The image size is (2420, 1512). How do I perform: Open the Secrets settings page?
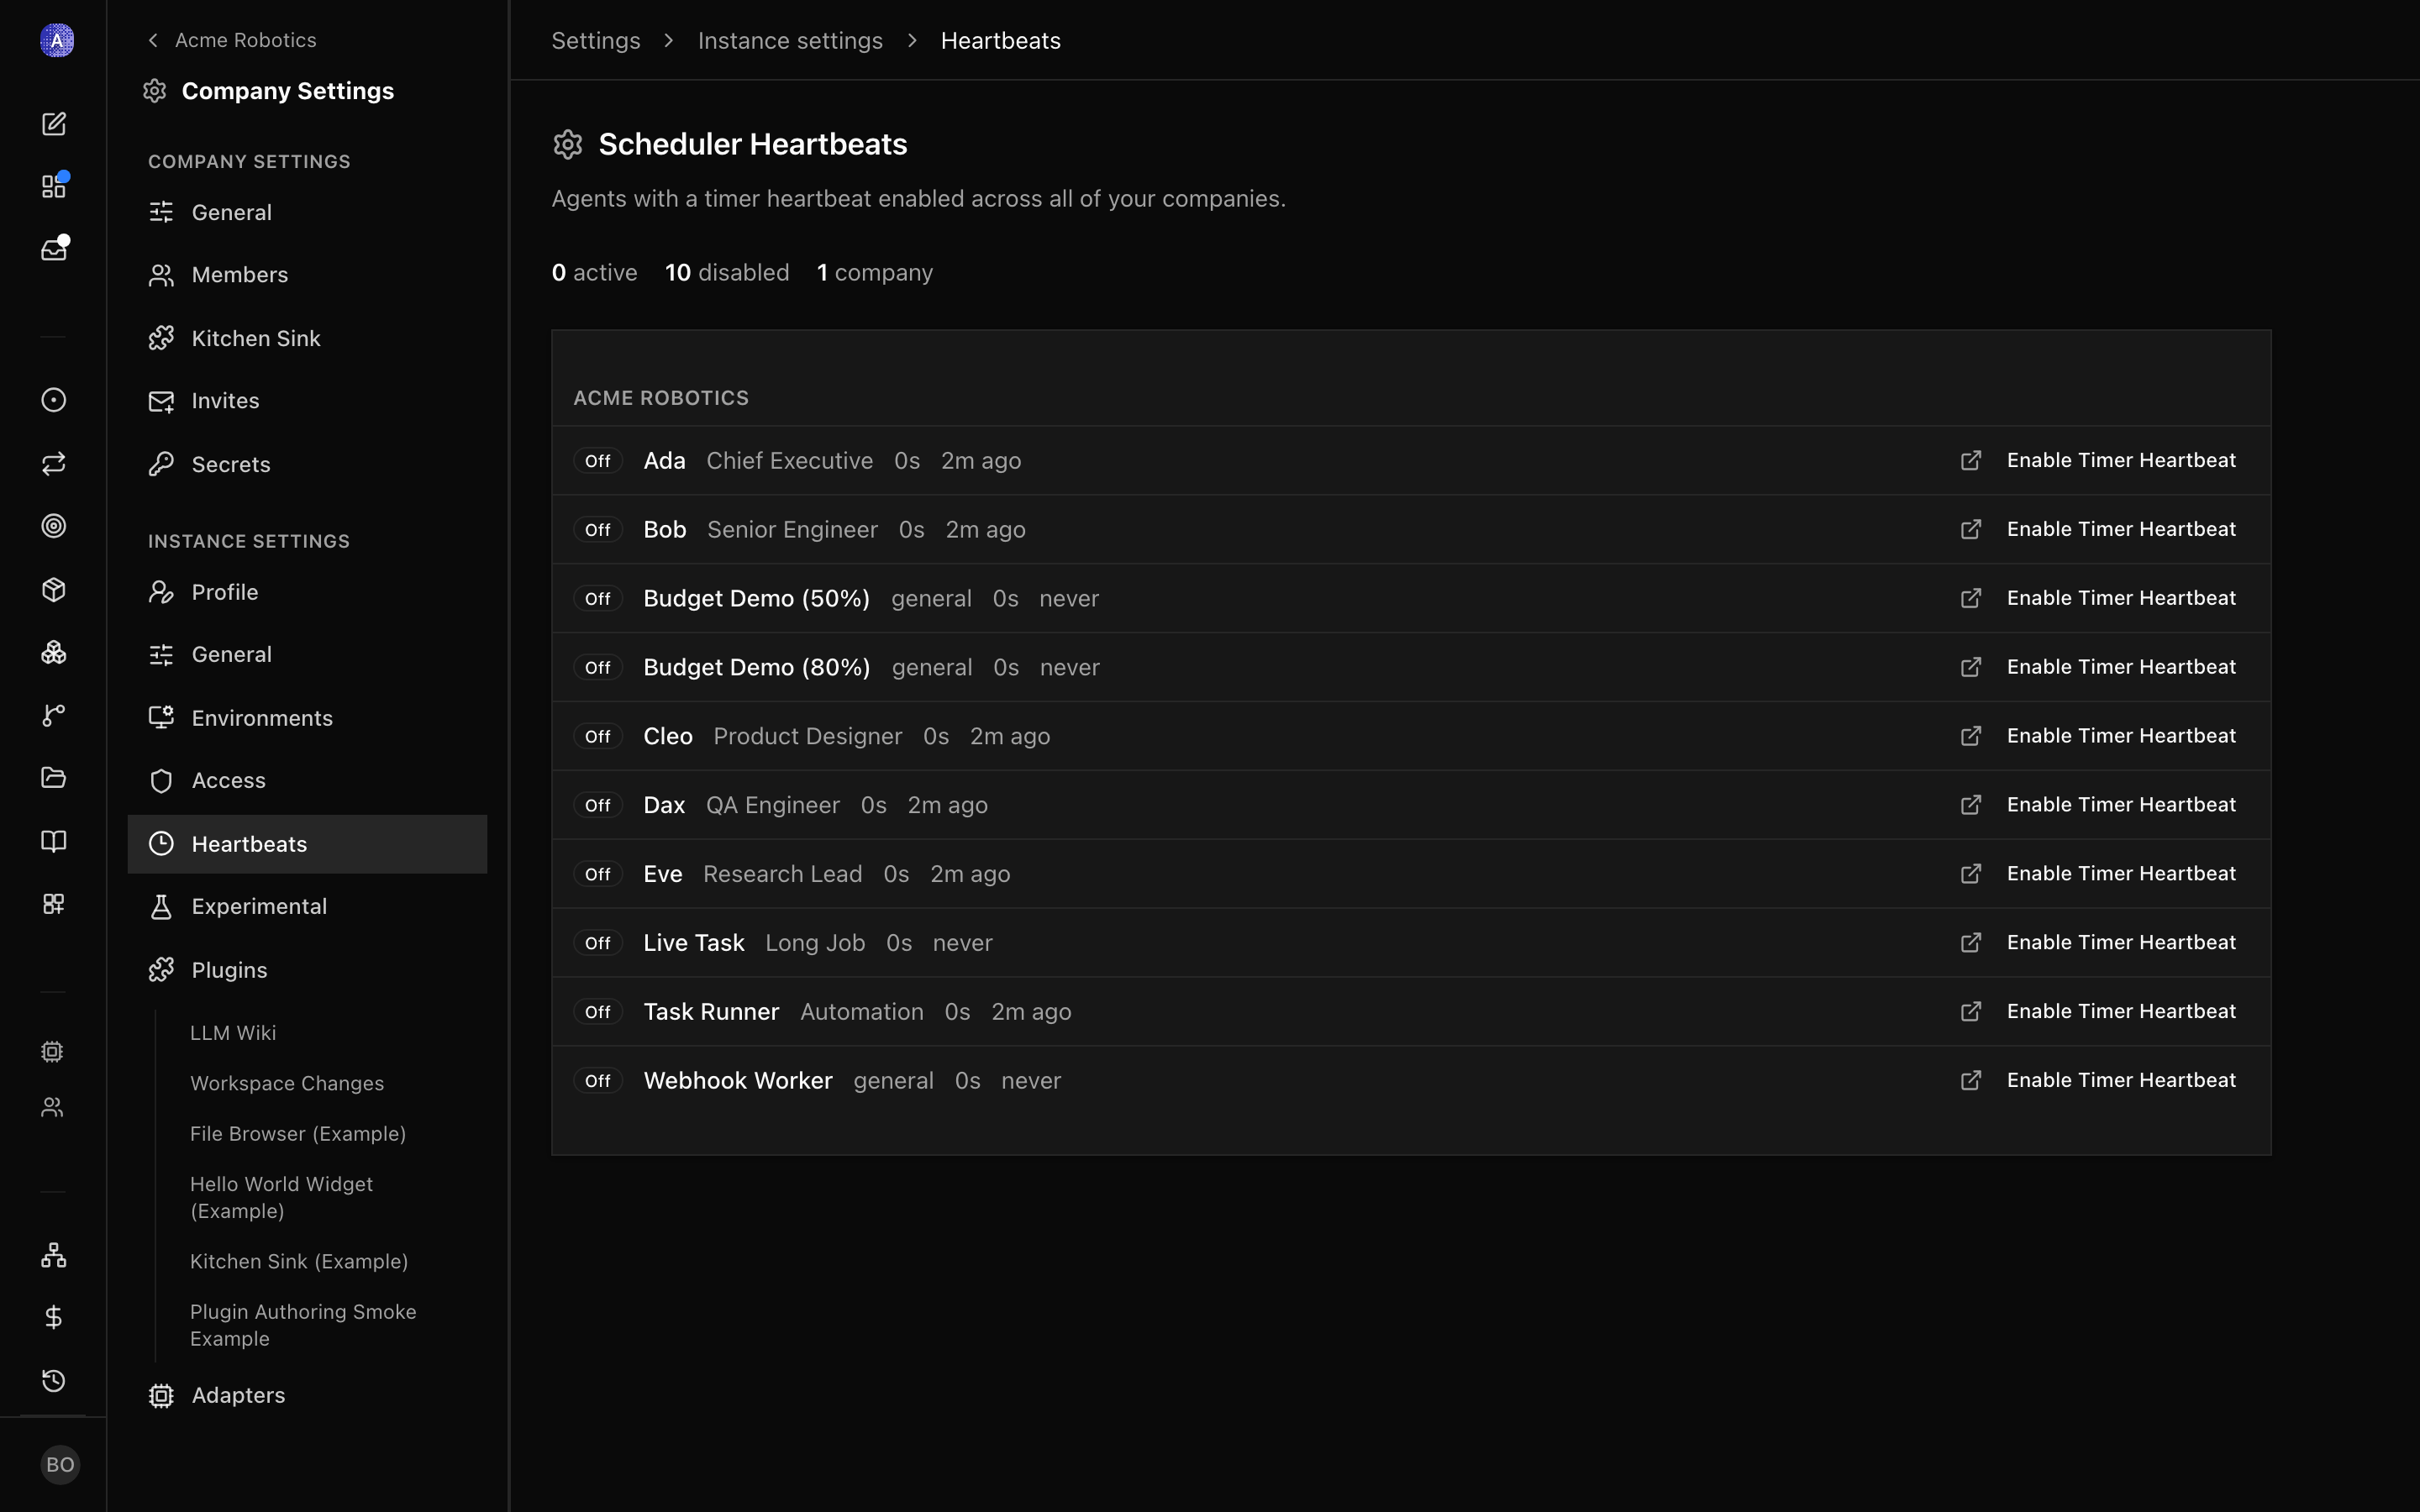pos(307,464)
